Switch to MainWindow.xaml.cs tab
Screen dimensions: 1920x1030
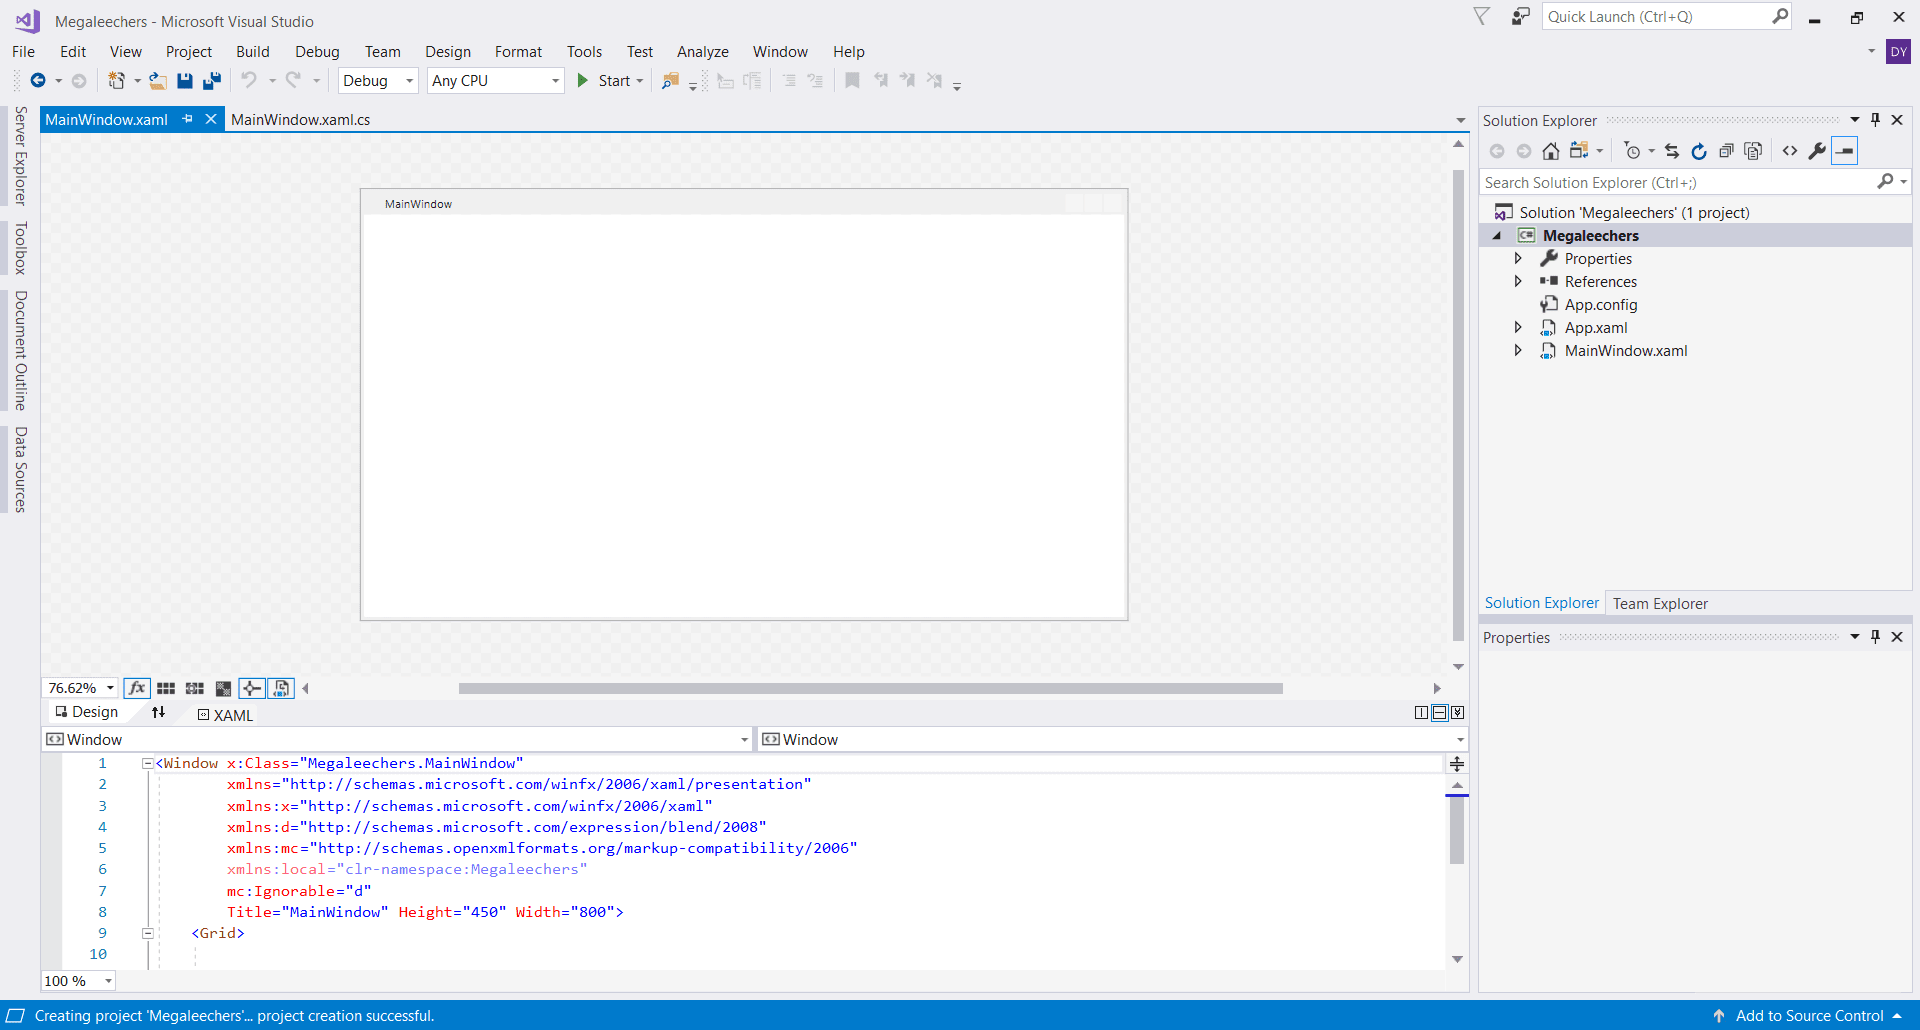[x=300, y=120]
